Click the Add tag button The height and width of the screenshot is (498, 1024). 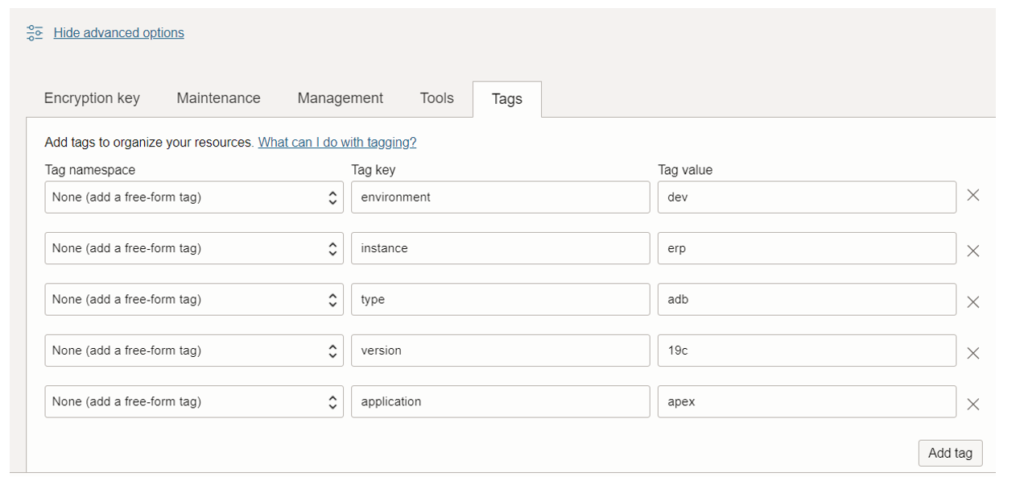[x=950, y=453]
